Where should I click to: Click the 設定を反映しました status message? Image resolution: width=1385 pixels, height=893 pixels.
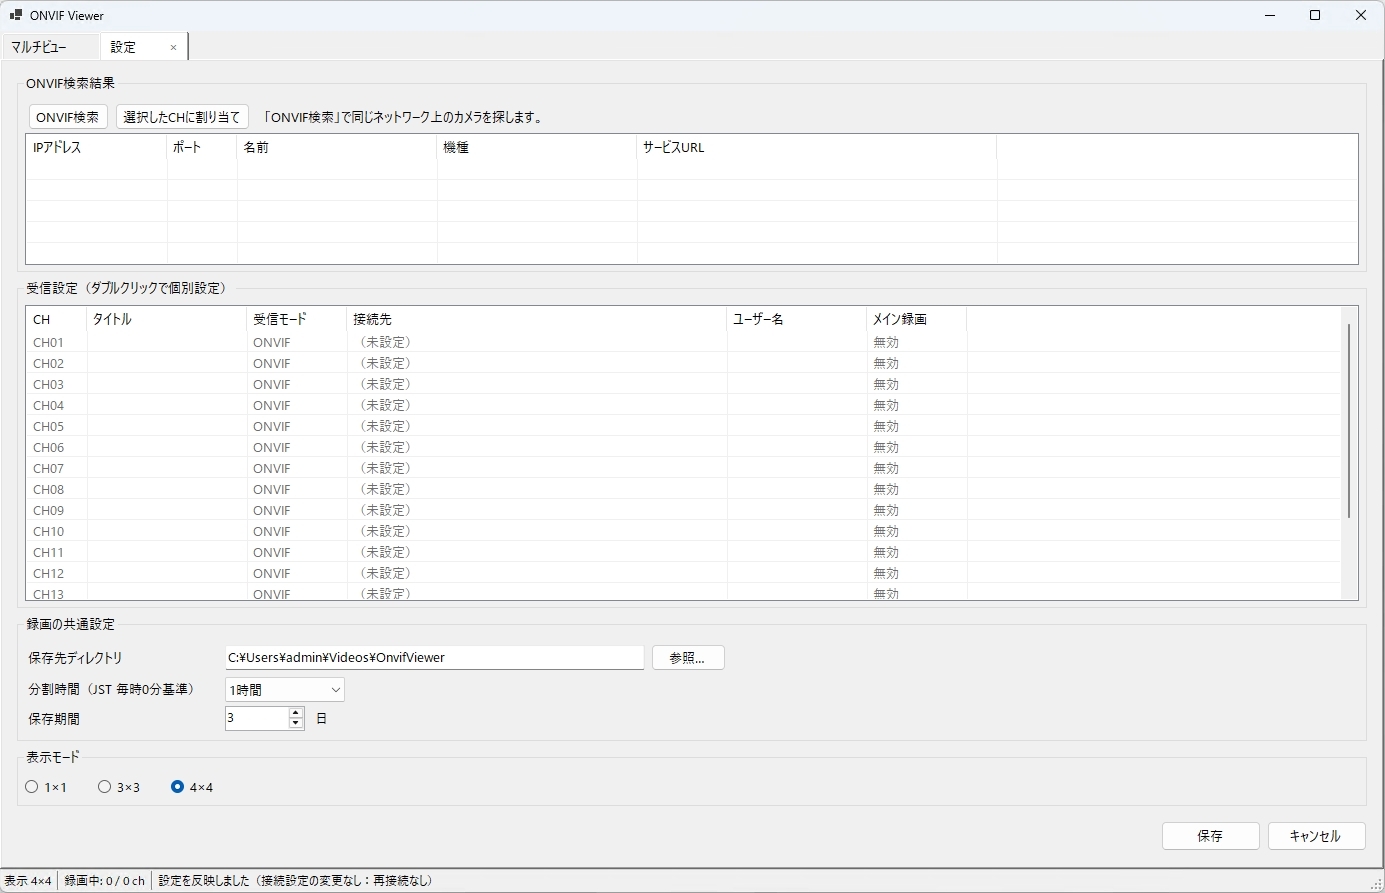point(296,881)
